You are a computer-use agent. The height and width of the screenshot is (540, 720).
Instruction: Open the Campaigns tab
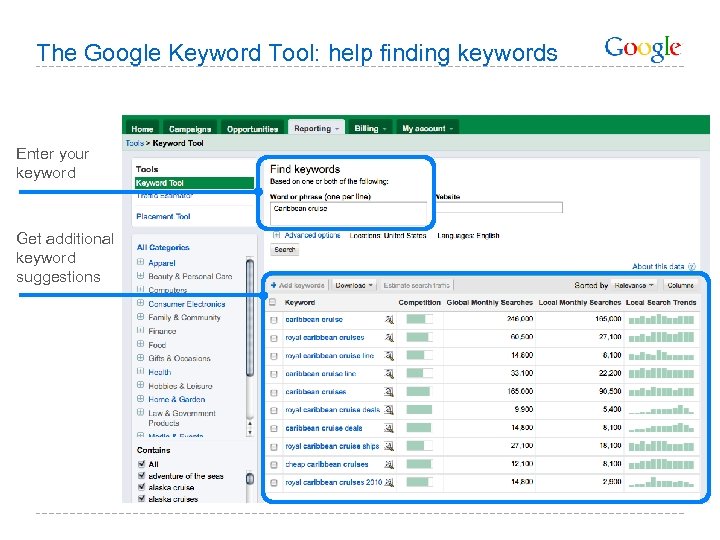tap(190, 129)
